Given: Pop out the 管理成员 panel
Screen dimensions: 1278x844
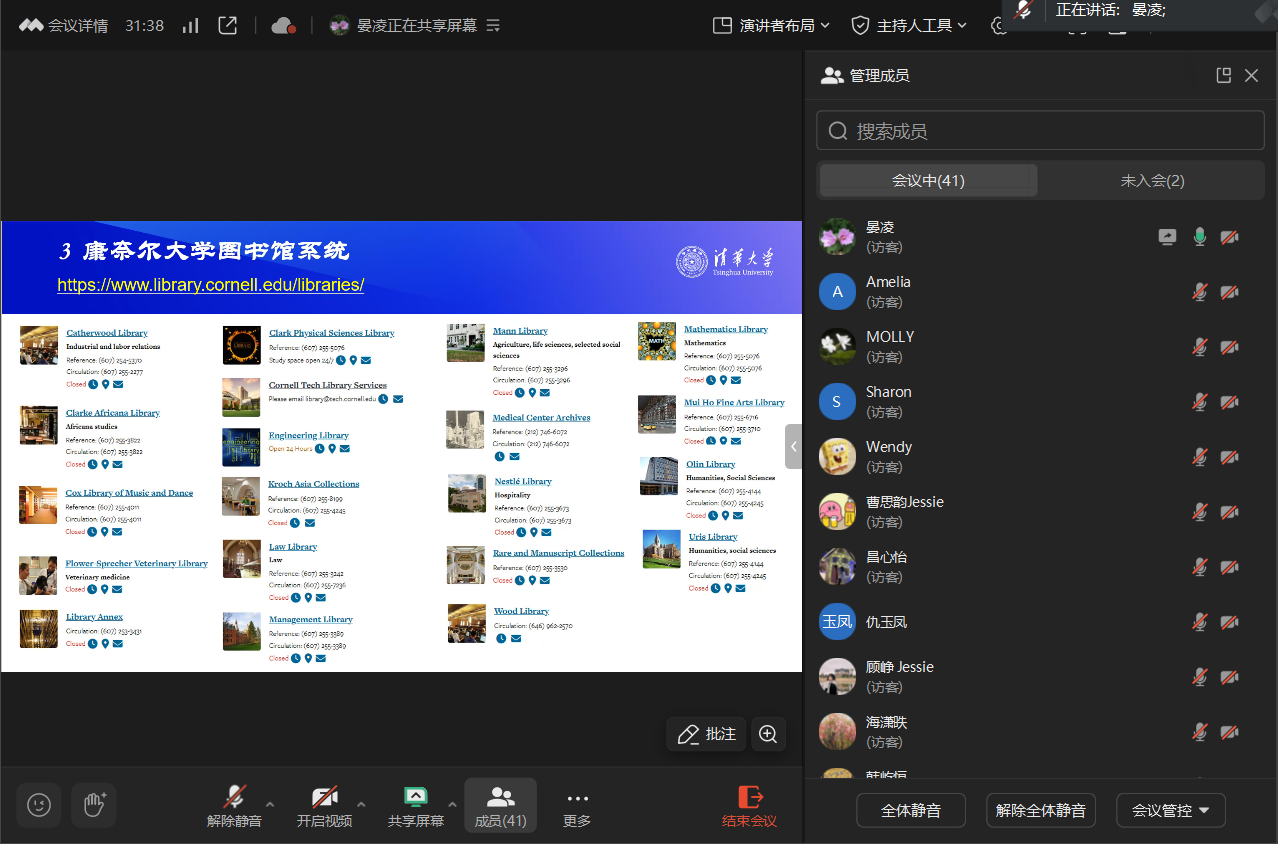Looking at the screenshot, I should point(1223,75).
